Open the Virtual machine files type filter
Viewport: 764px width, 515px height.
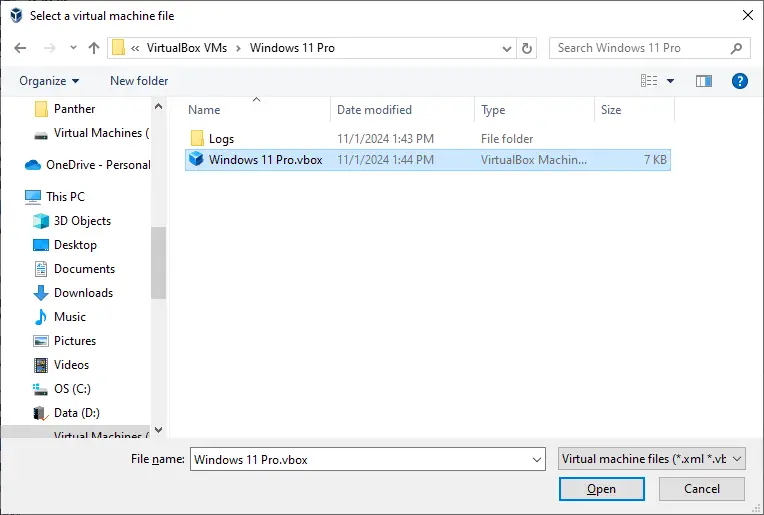tap(651, 459)
